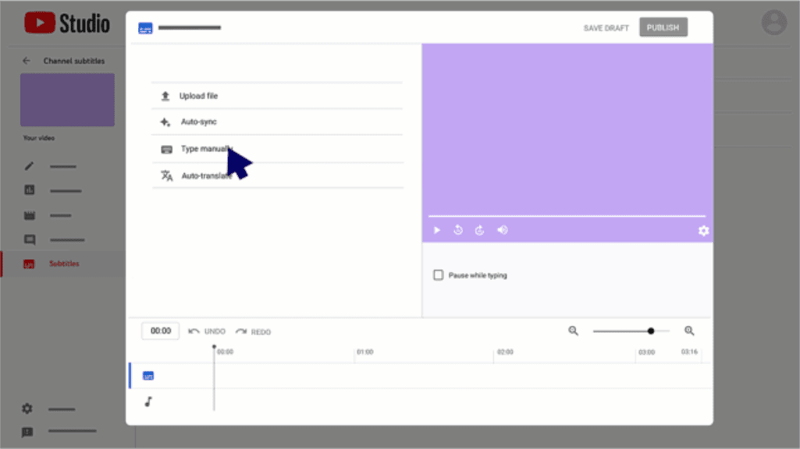The image size is (800, 449).
Task: Click the UNDO button
Action: [207, 331]
